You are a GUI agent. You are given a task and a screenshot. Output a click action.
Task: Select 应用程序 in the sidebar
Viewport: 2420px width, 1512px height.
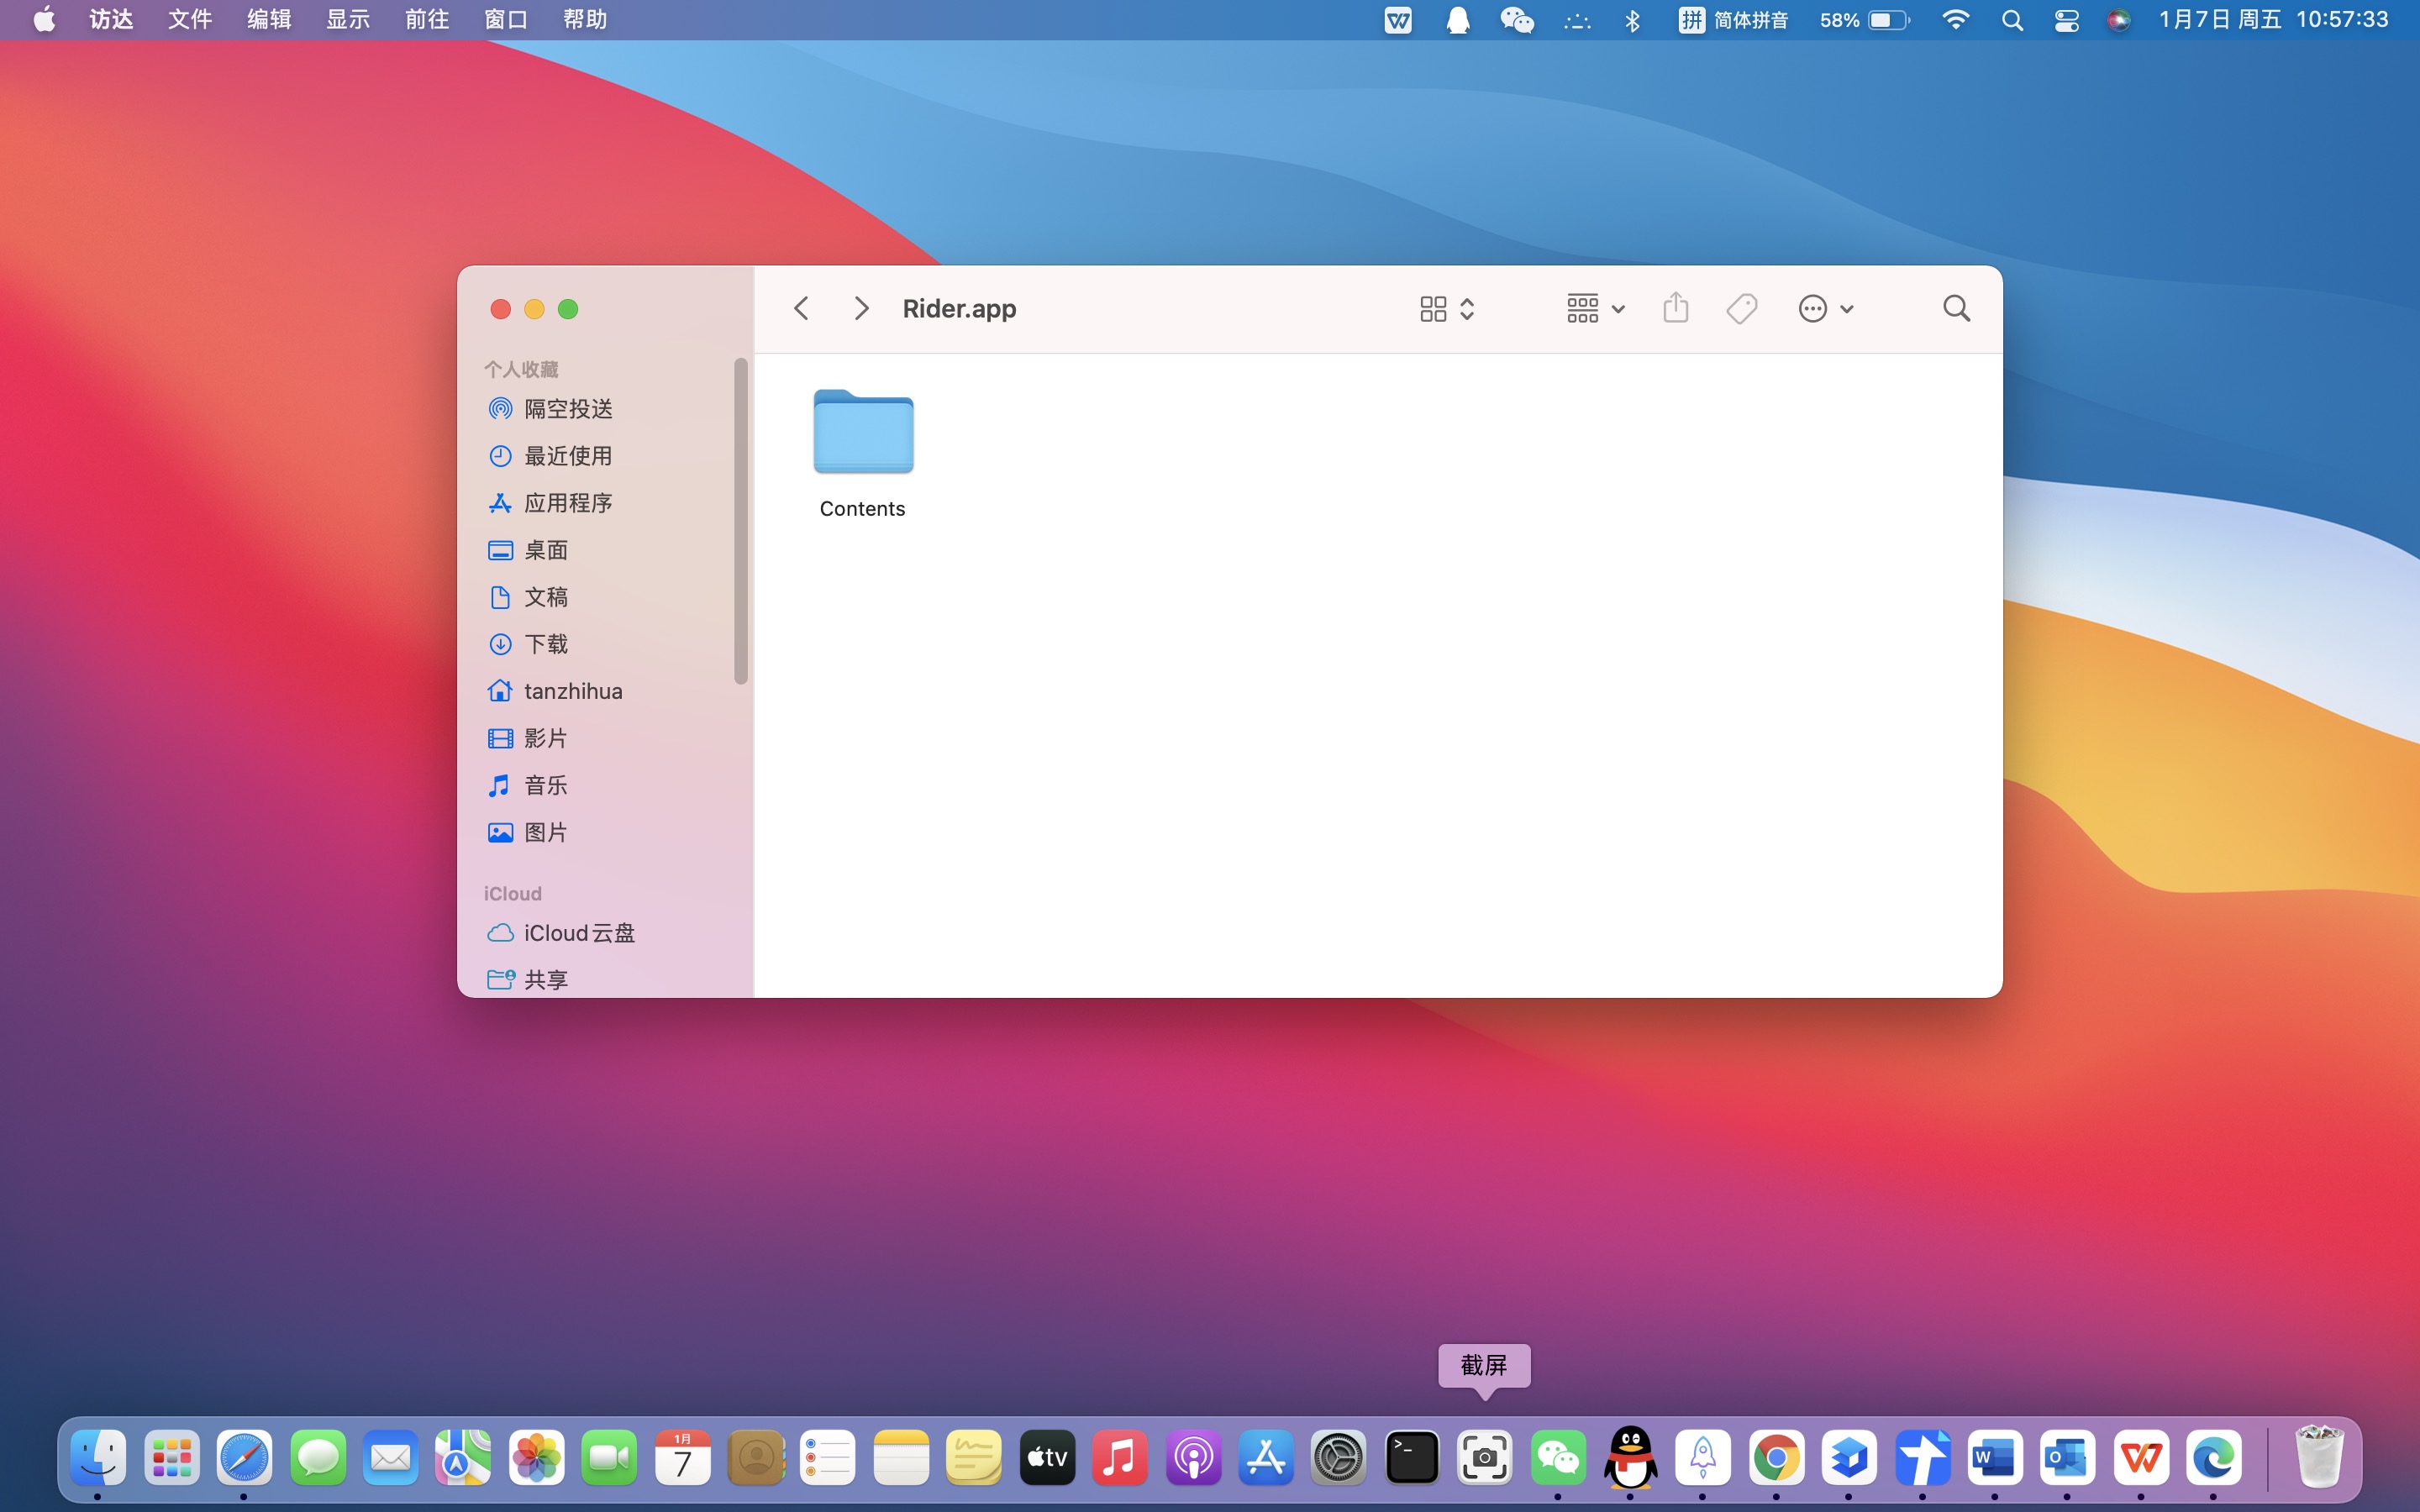point(567,503)
